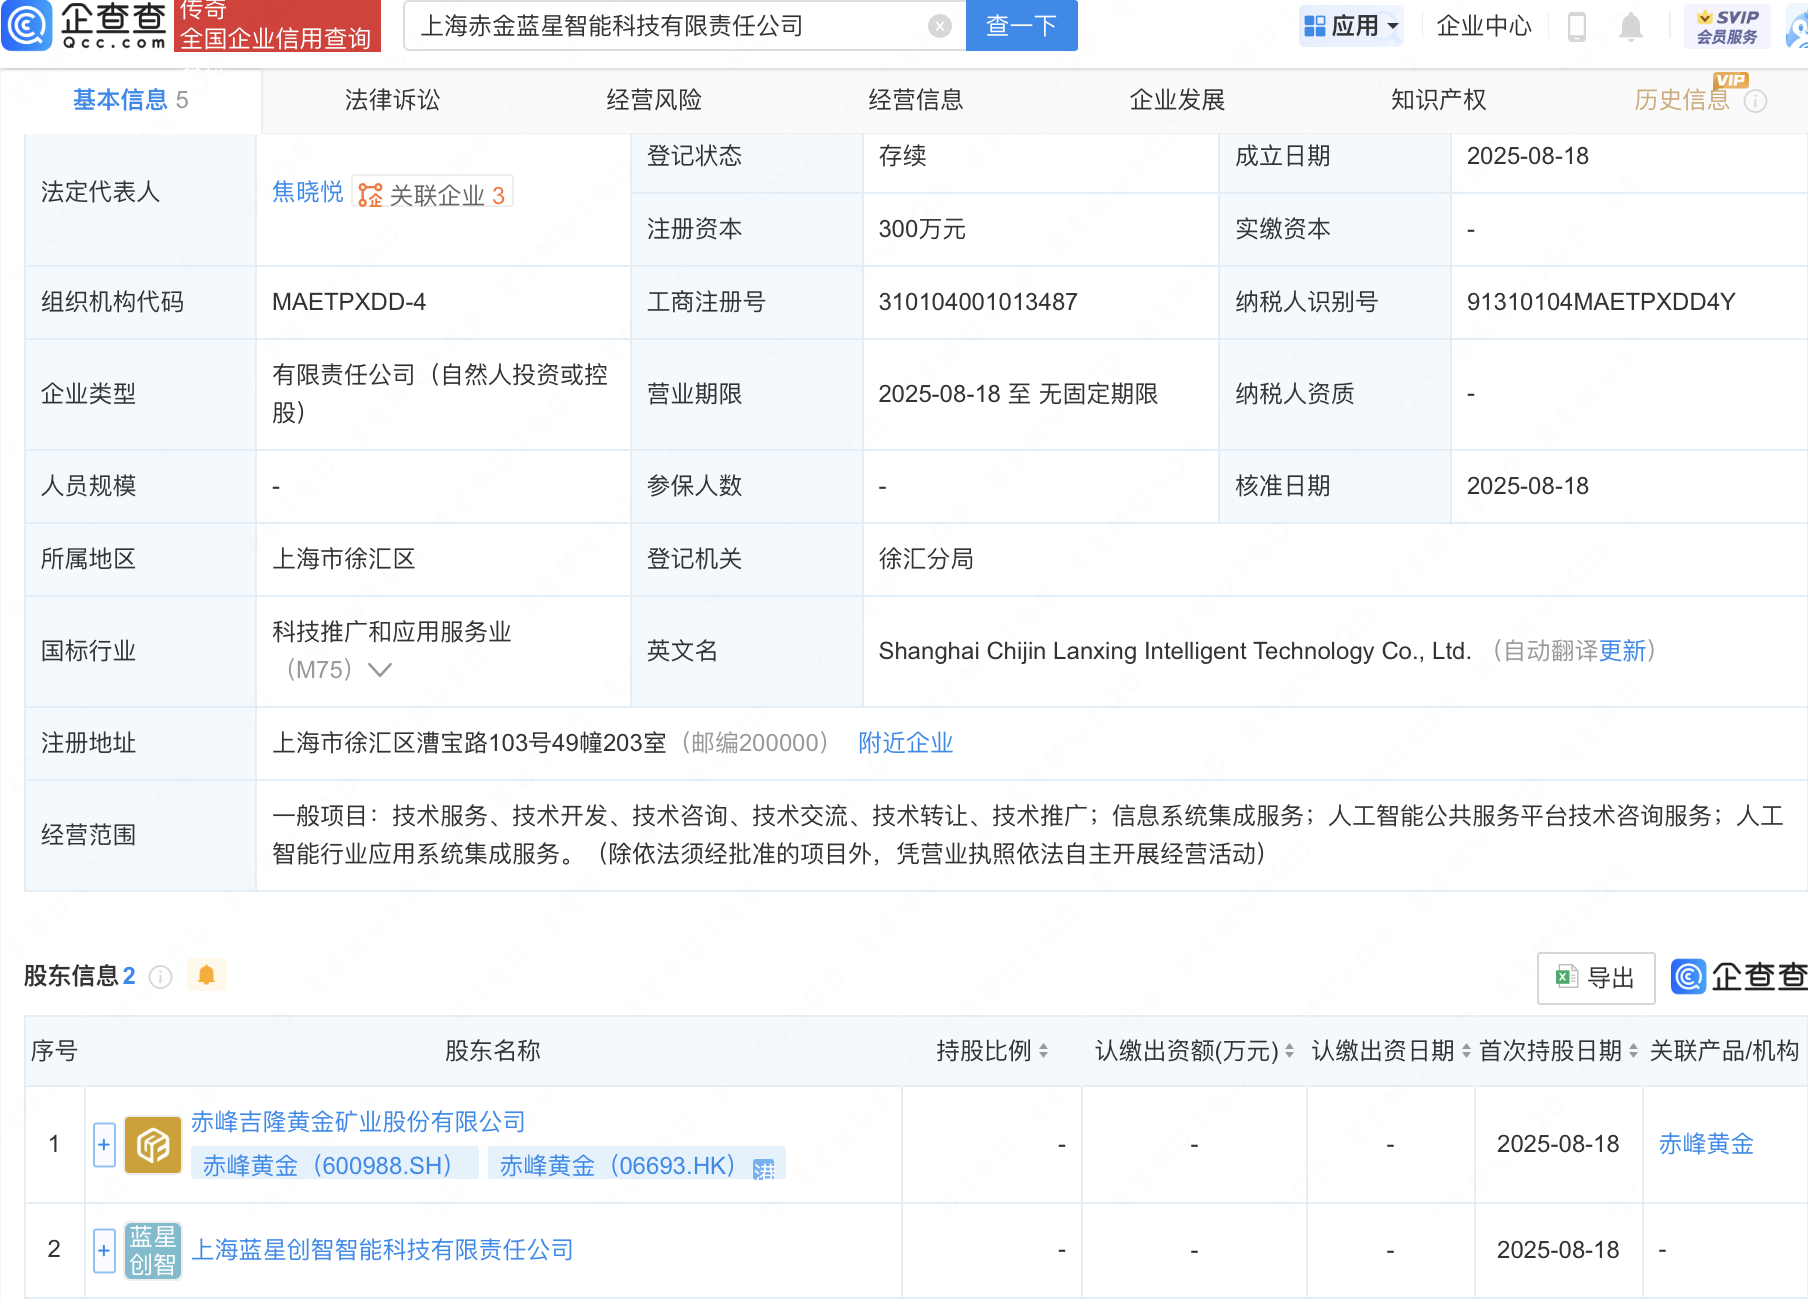The height and width of the screenshot is (1300, 1808).
Task: Click the HK stock chart icon after 06693.HK
Action: pos(764,1168)
